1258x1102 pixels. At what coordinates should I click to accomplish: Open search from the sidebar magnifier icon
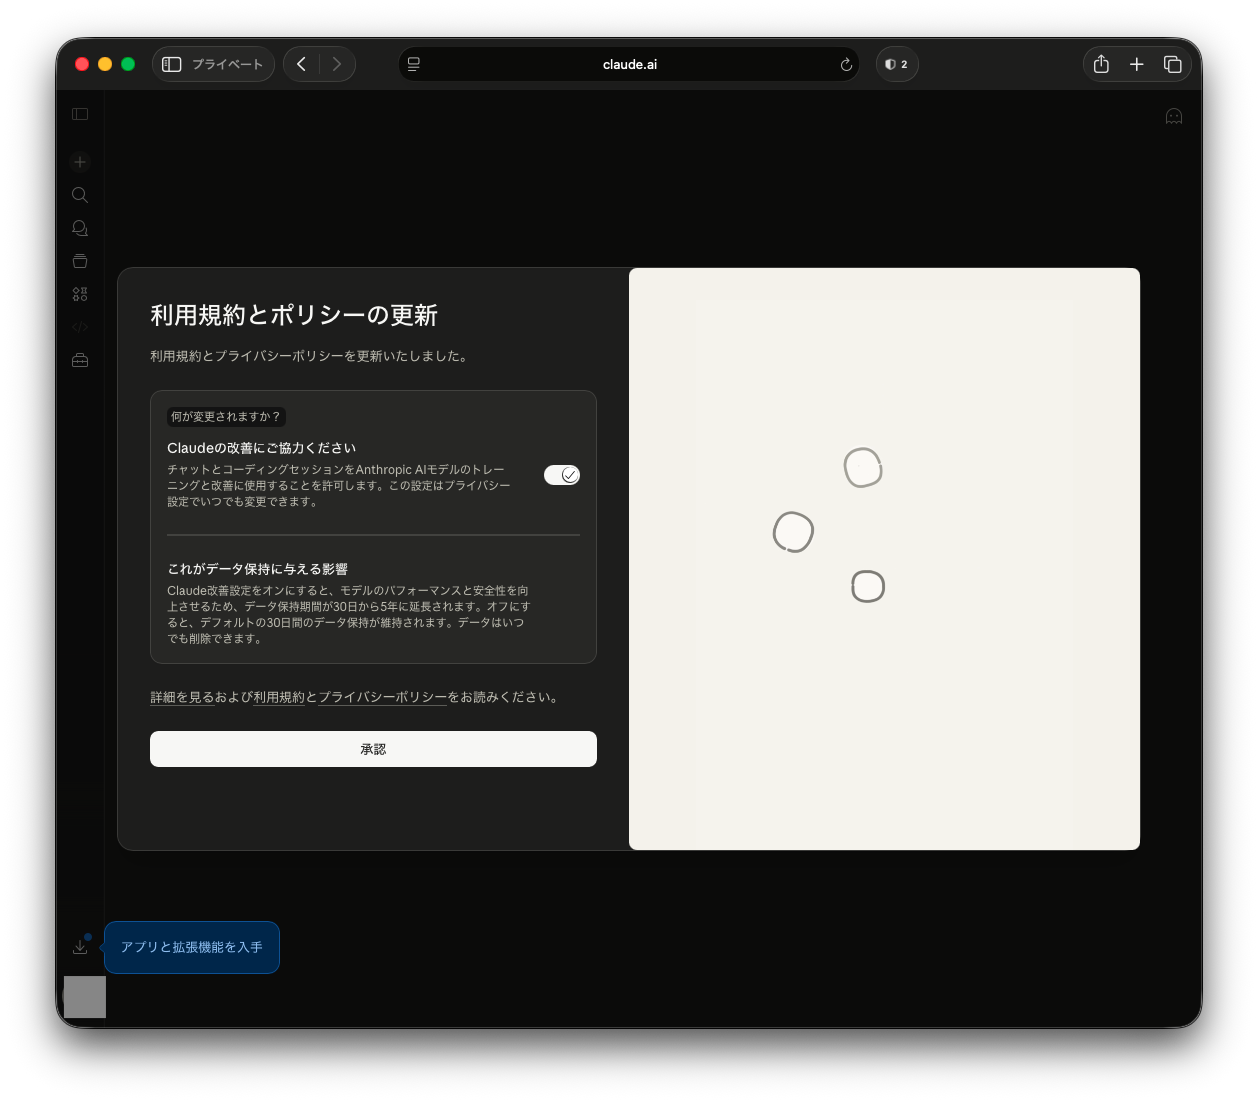[x=79, y=195]
